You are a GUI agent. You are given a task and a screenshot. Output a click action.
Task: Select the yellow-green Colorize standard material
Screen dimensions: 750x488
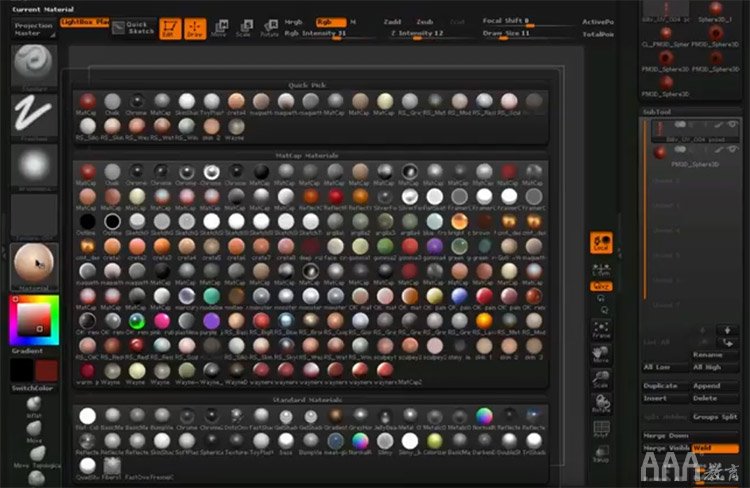434,441
